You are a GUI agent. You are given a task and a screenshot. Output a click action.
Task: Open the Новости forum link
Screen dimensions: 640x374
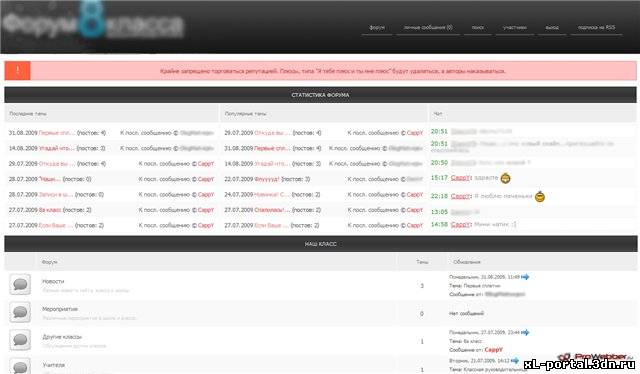53,281
